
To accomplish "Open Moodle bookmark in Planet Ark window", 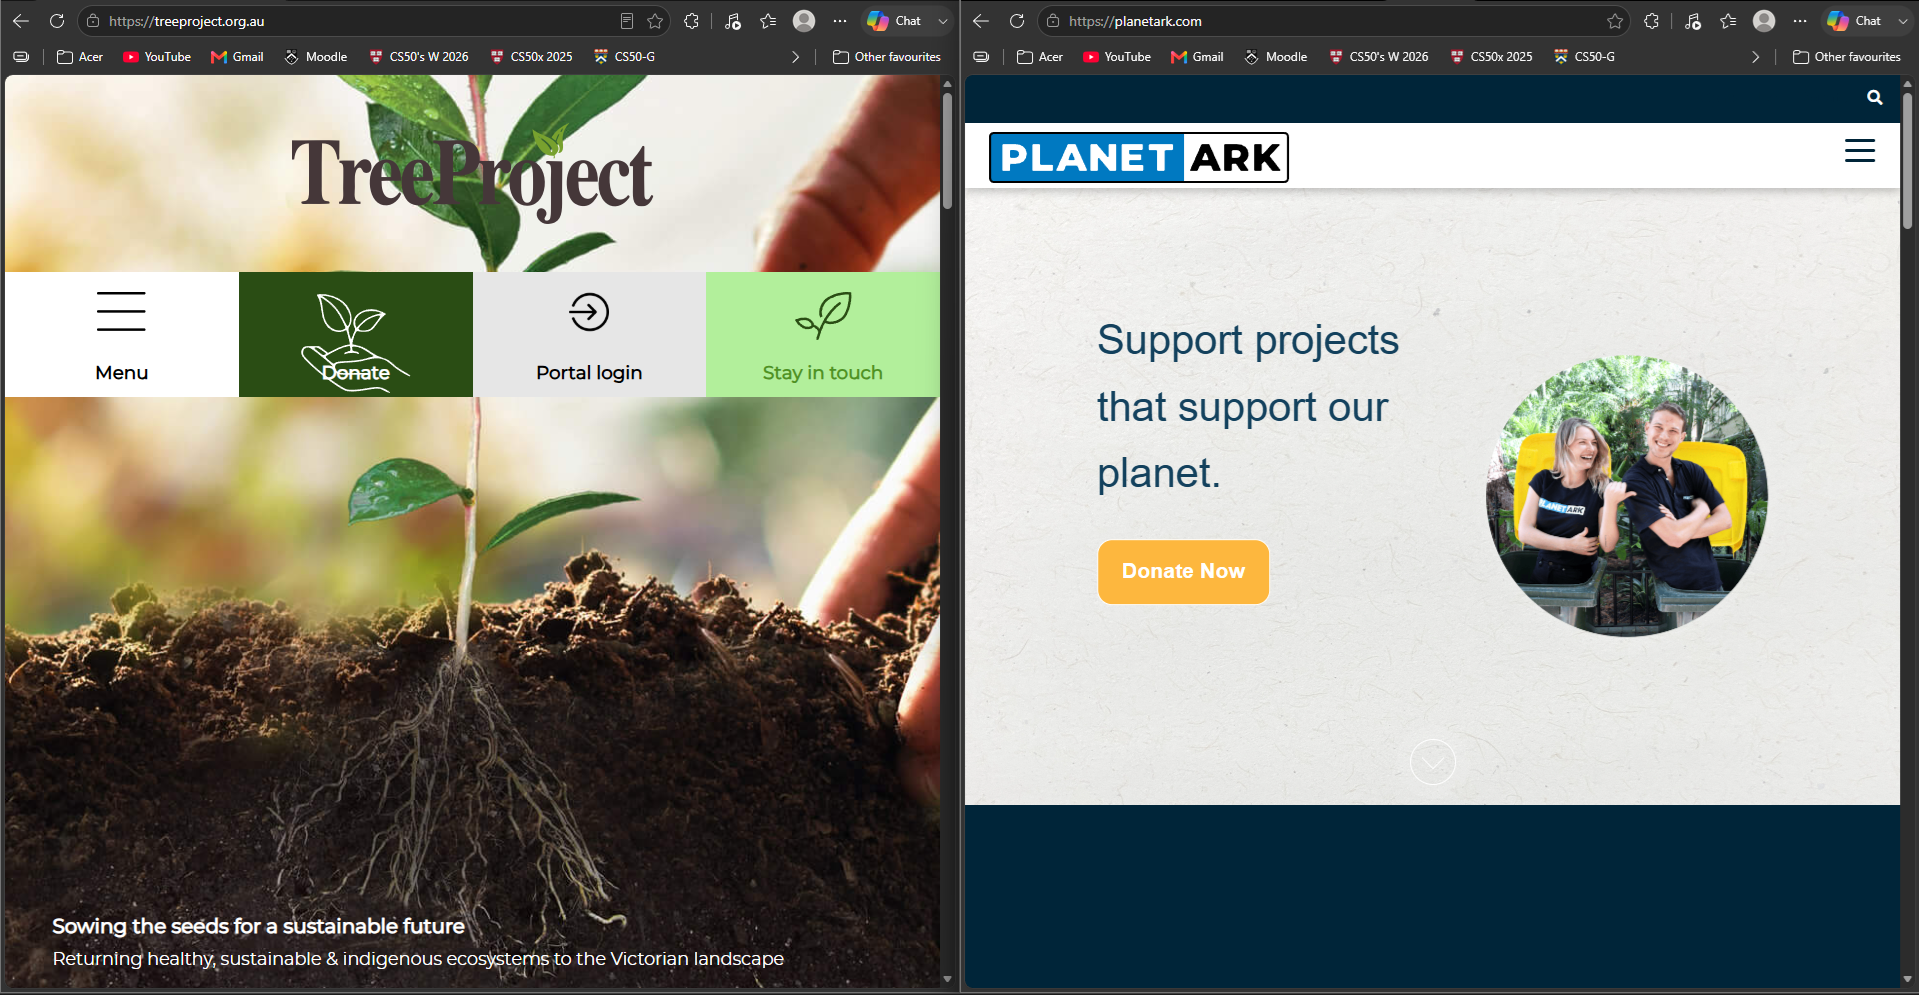I will click(1276, 57).
